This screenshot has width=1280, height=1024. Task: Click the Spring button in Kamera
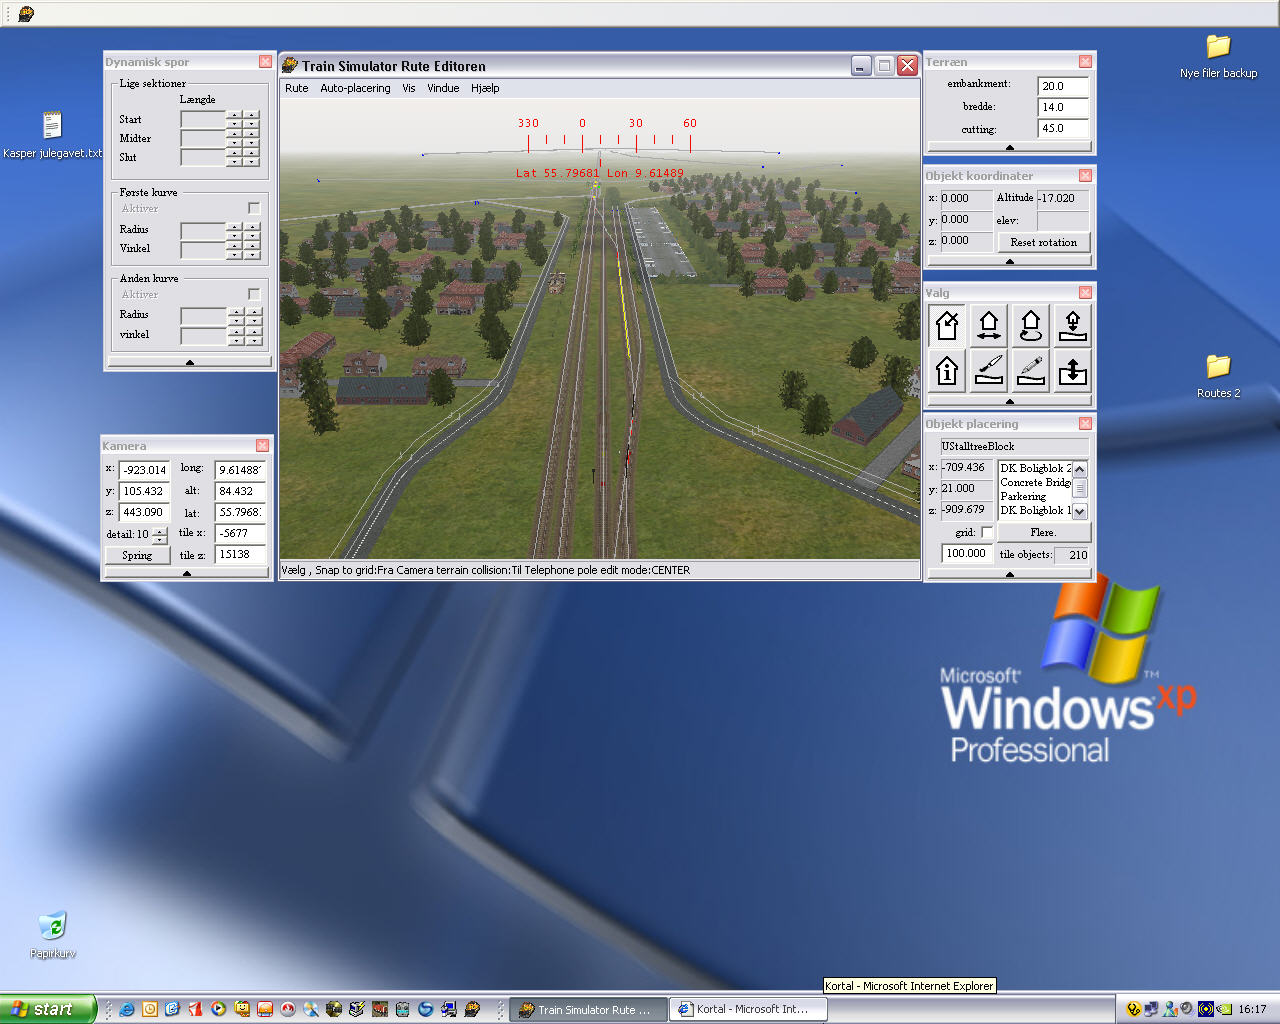[137, 555]
